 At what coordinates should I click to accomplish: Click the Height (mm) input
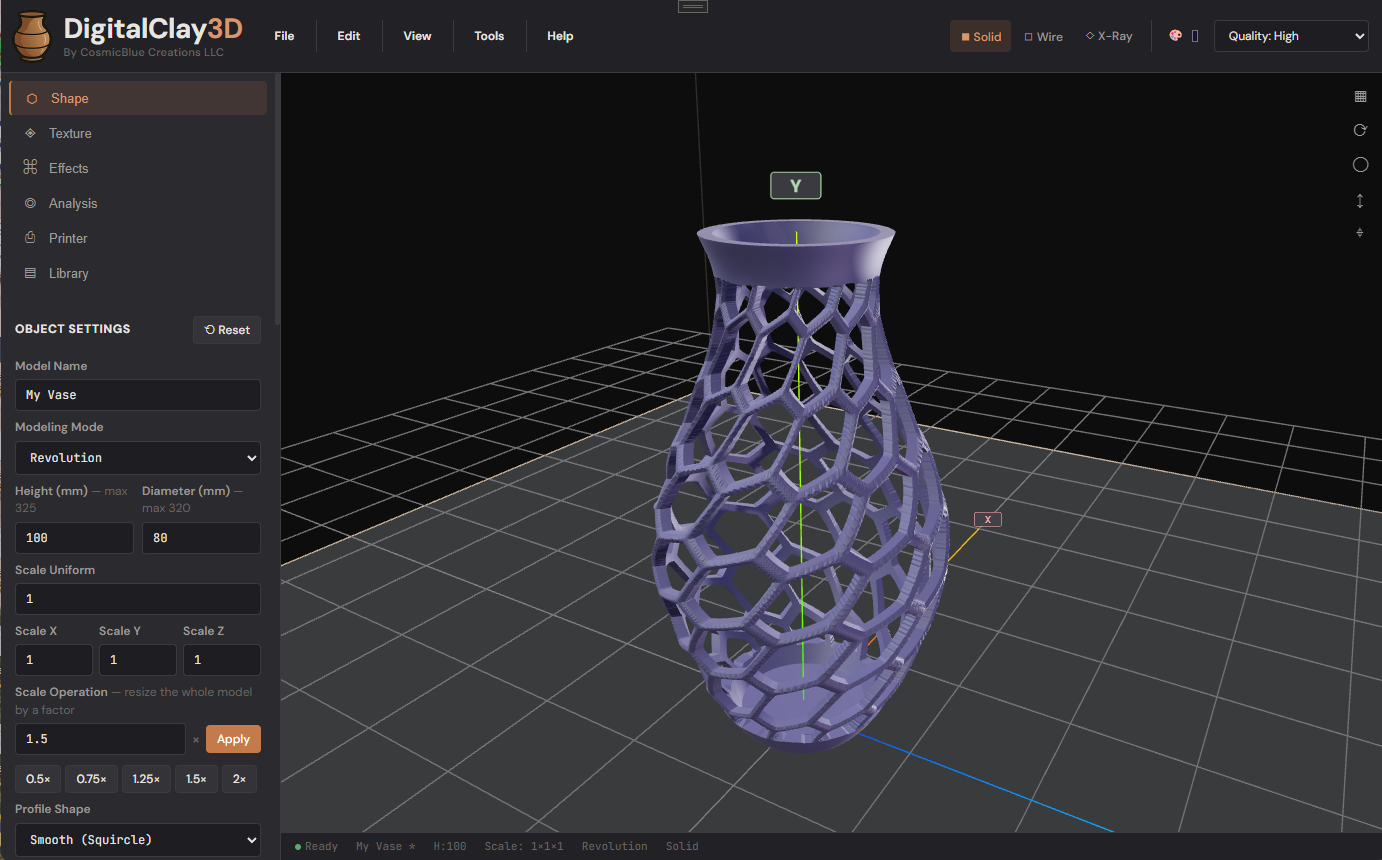tap(74, 538)
